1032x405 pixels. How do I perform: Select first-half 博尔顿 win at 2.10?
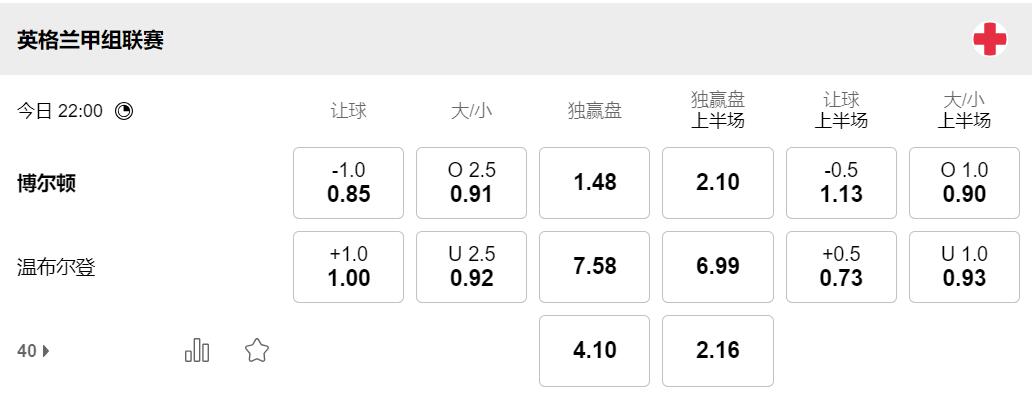pyautogui.click(x=718, y=183)
